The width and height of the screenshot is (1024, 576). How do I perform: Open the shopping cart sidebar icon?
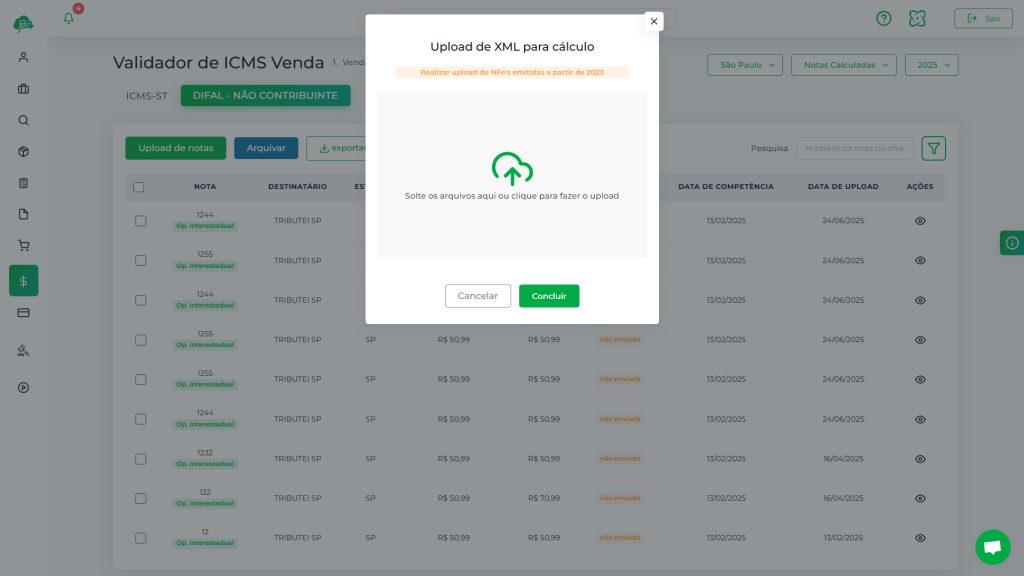click(x=23, y=245)
